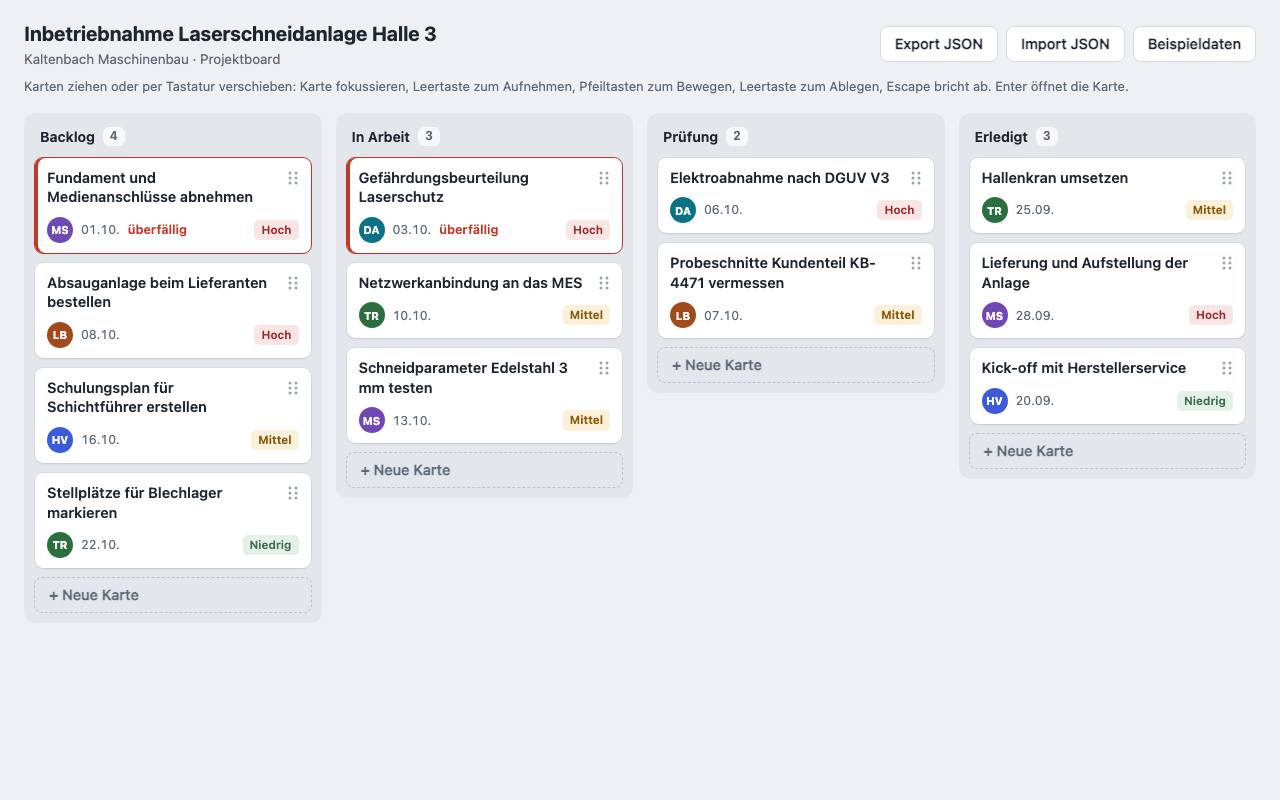
Task: Click drag handle of Netzwerkanbindung an das MES
Action: [604, 283]
